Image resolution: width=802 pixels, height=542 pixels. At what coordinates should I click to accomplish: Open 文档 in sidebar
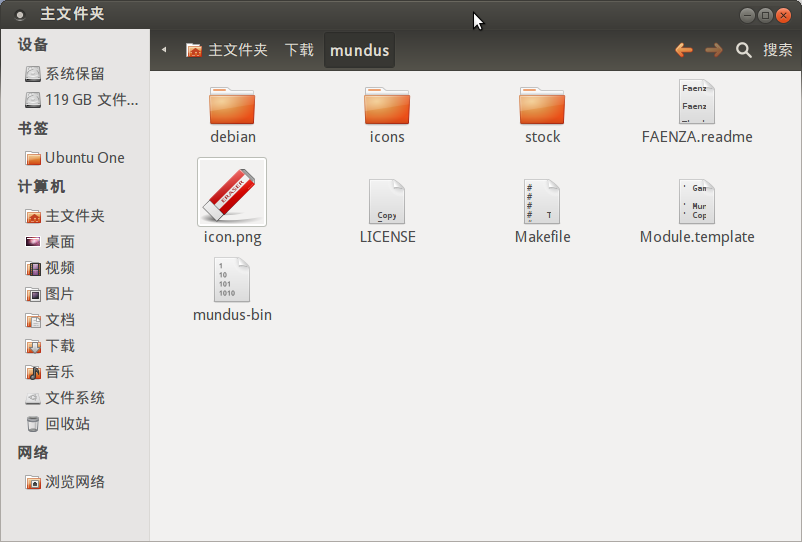tap(75, 320)
